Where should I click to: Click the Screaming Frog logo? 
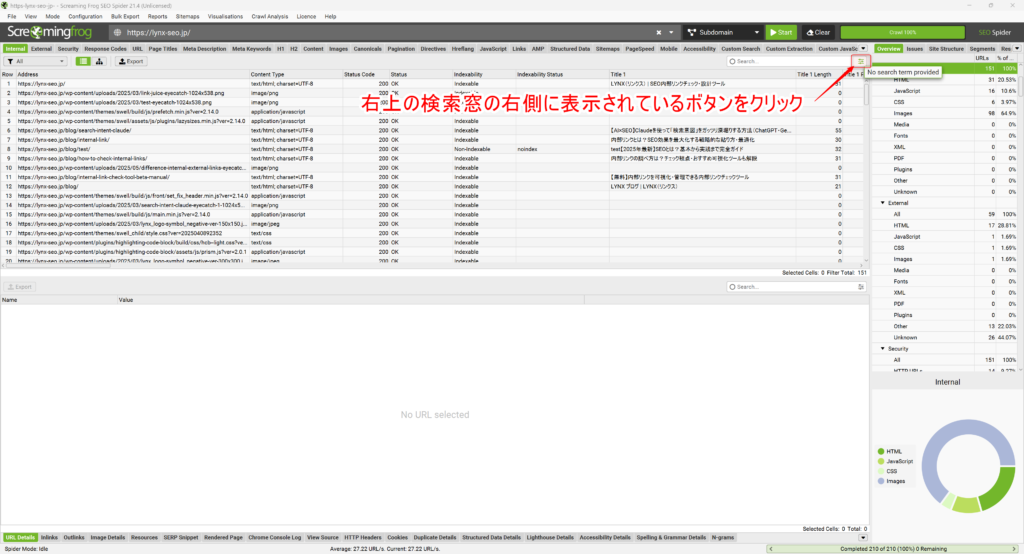pyautogui.click(x=49, y=32)
